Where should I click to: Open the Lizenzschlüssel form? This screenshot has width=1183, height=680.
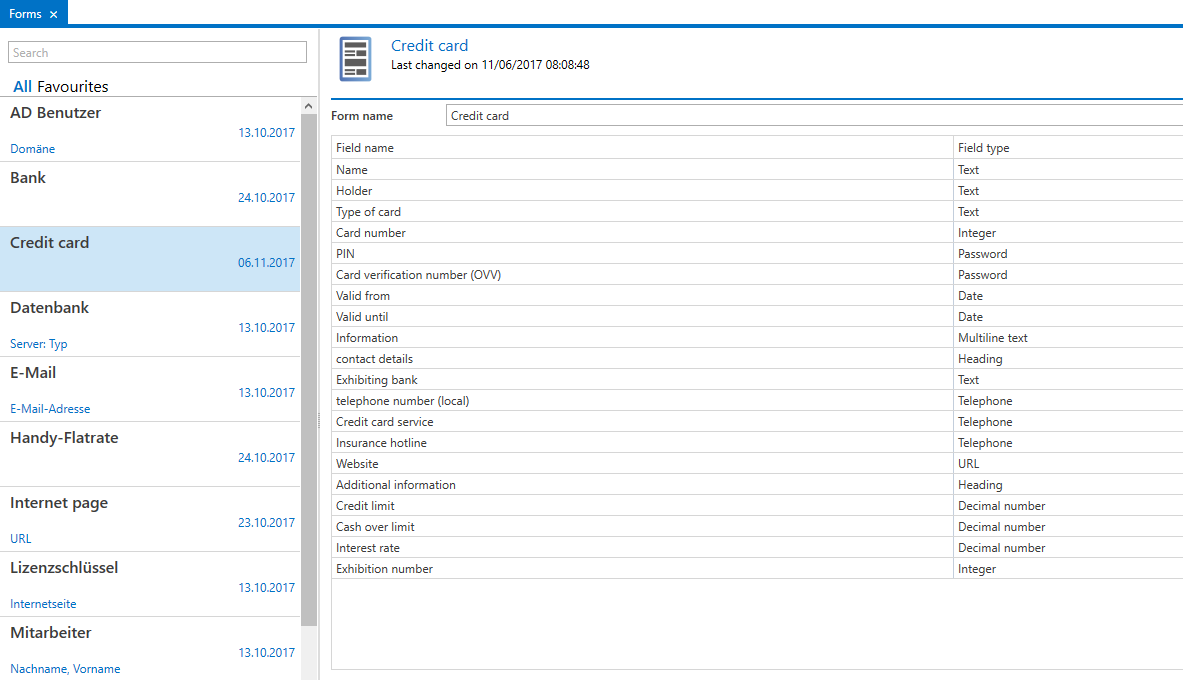click(150, 584)
